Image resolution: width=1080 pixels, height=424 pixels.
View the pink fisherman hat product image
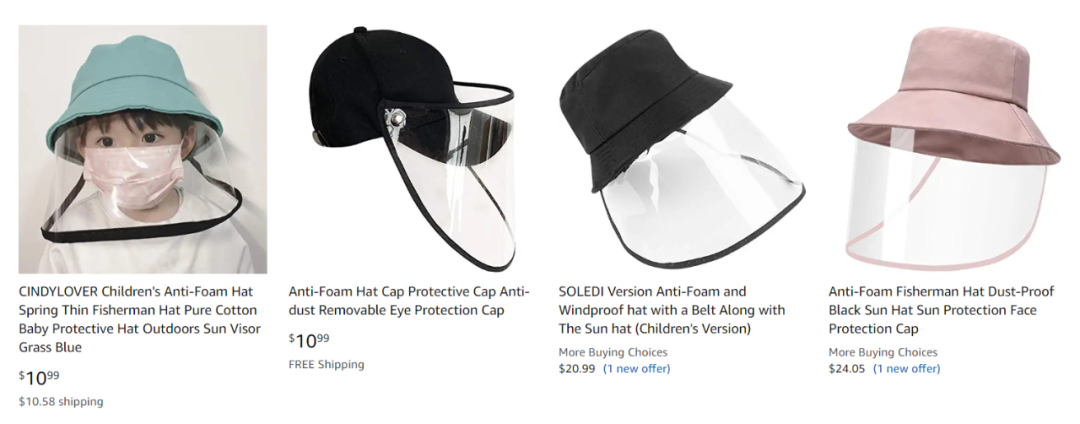point(950,150)
